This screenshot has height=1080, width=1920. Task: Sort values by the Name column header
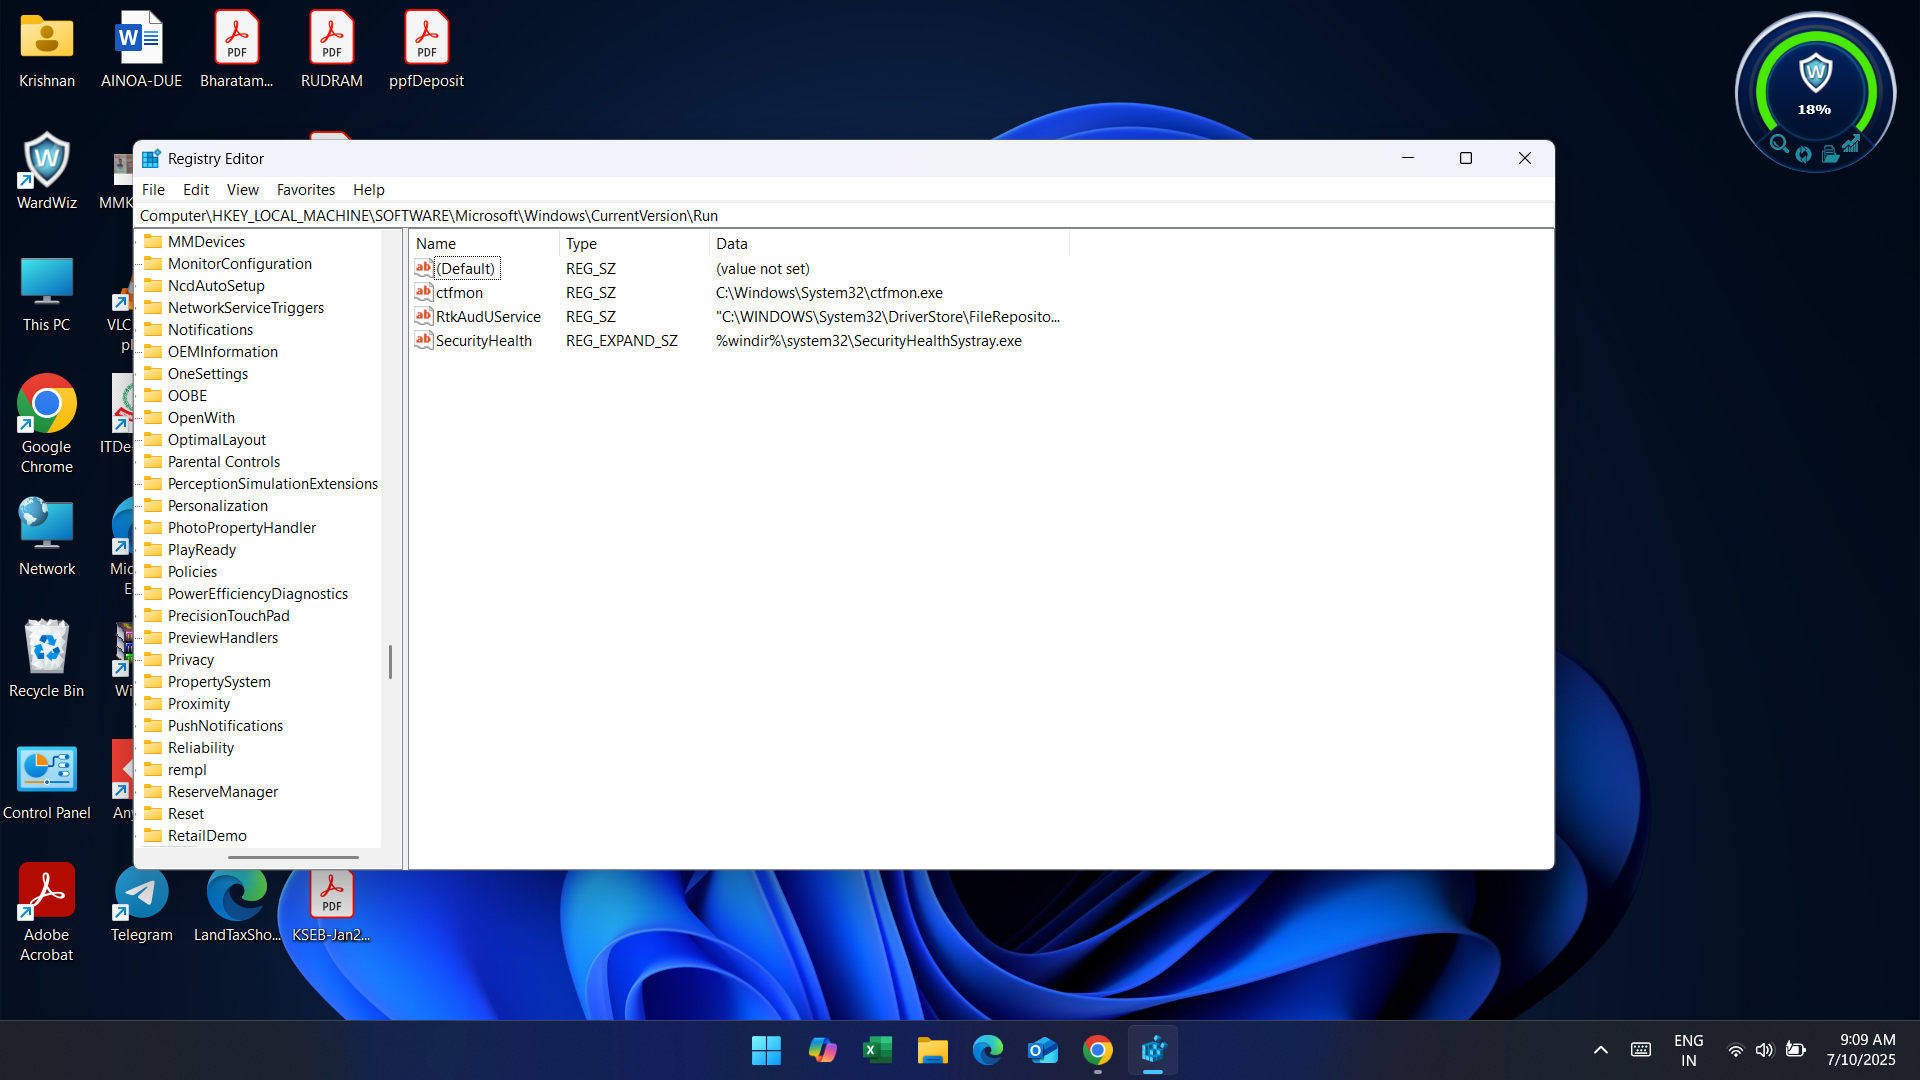point(436,243)
